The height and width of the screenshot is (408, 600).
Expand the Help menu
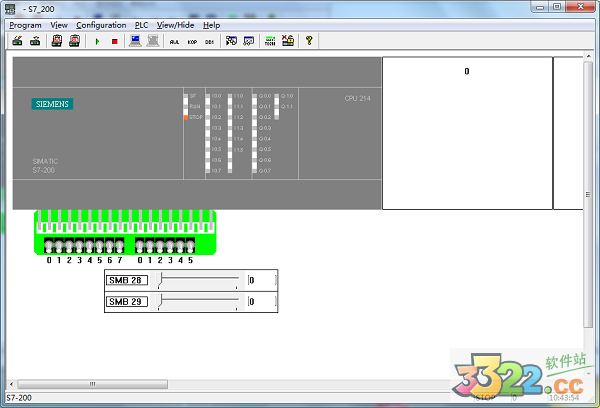click(x=211, y=24)
